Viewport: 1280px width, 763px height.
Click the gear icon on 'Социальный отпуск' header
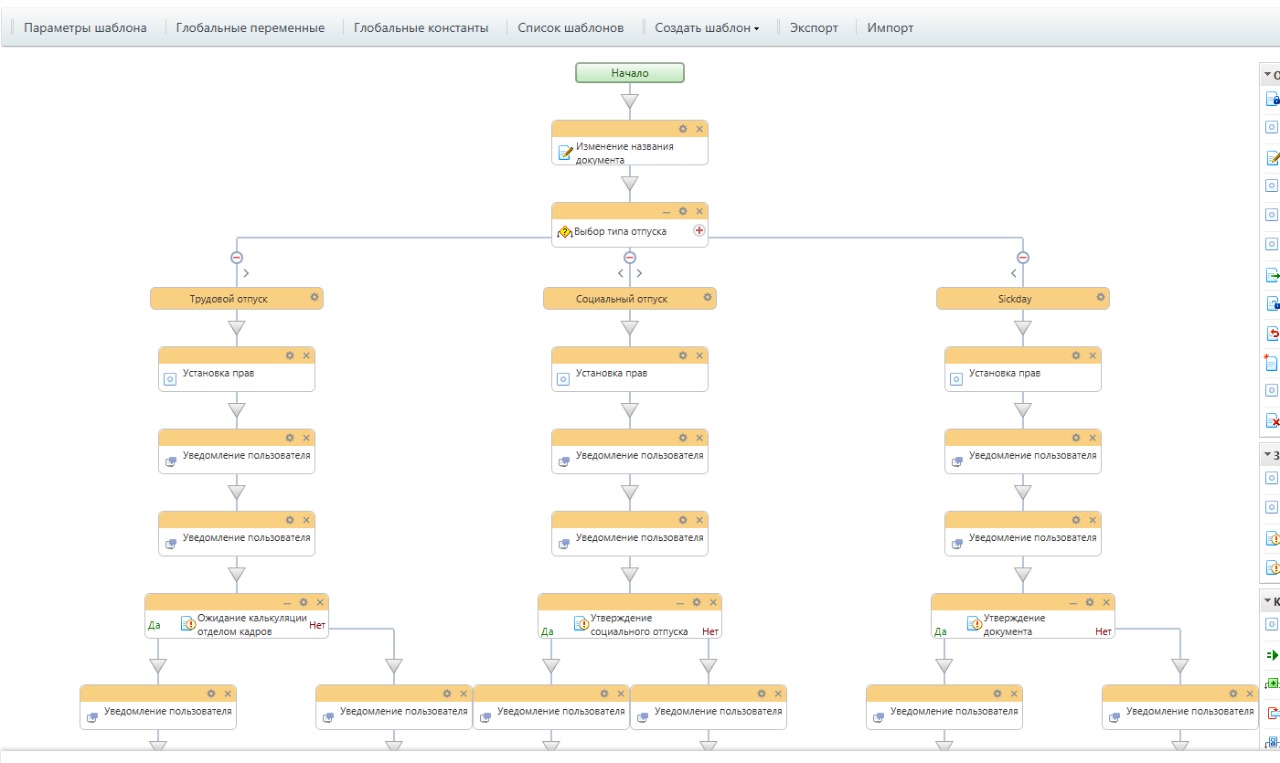click(x=707, y=297)
